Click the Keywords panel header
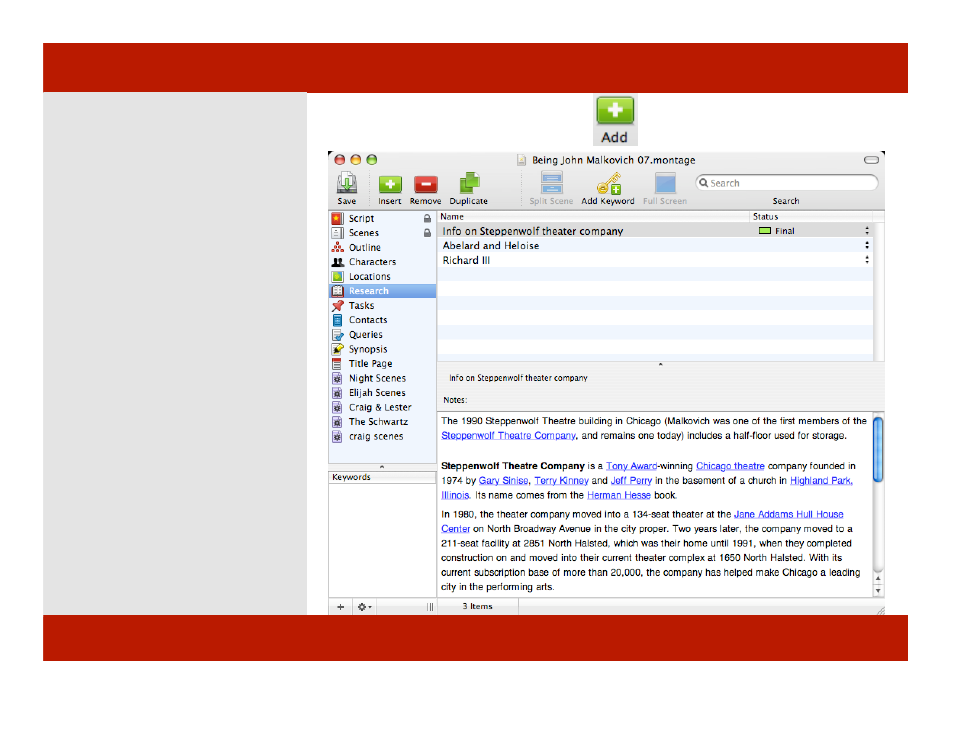This screenshot has height=737, width=954. click(x=382, y=477)
